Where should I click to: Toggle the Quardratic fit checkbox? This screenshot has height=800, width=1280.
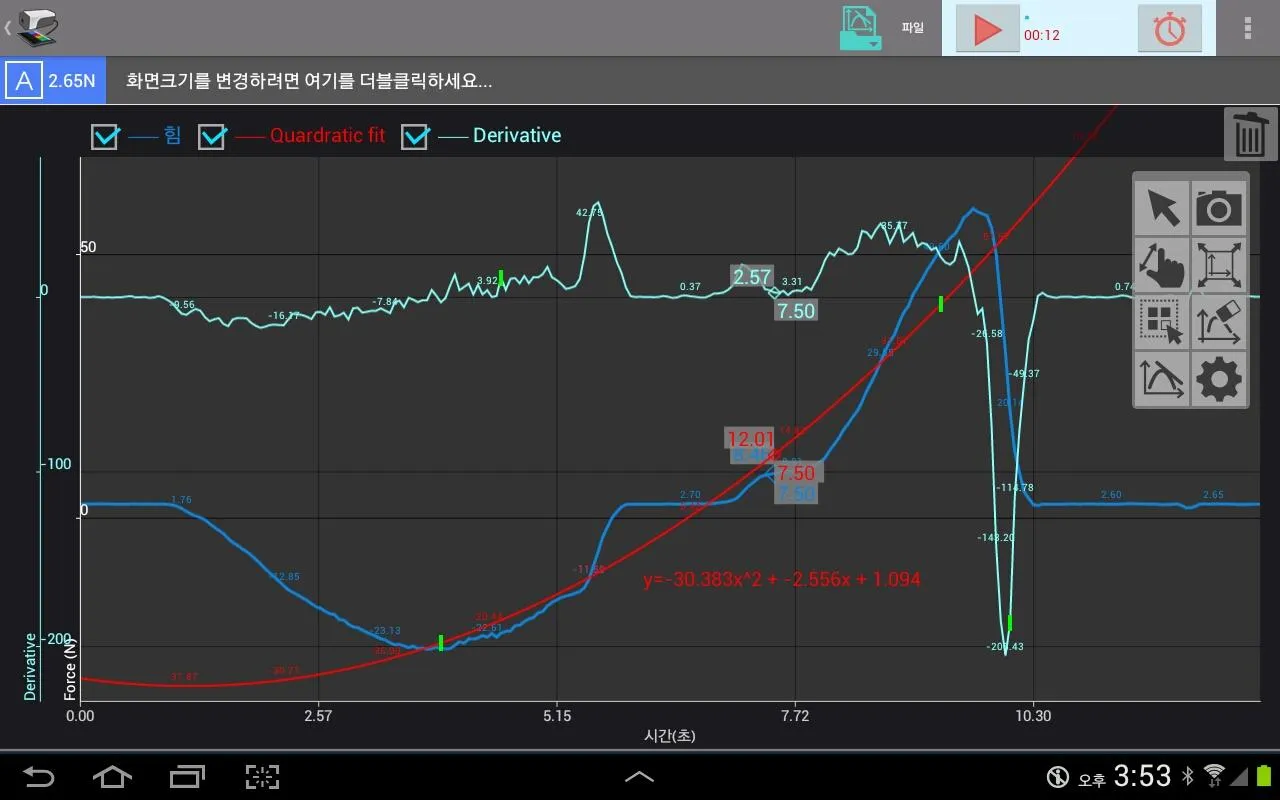pos(212,136)
